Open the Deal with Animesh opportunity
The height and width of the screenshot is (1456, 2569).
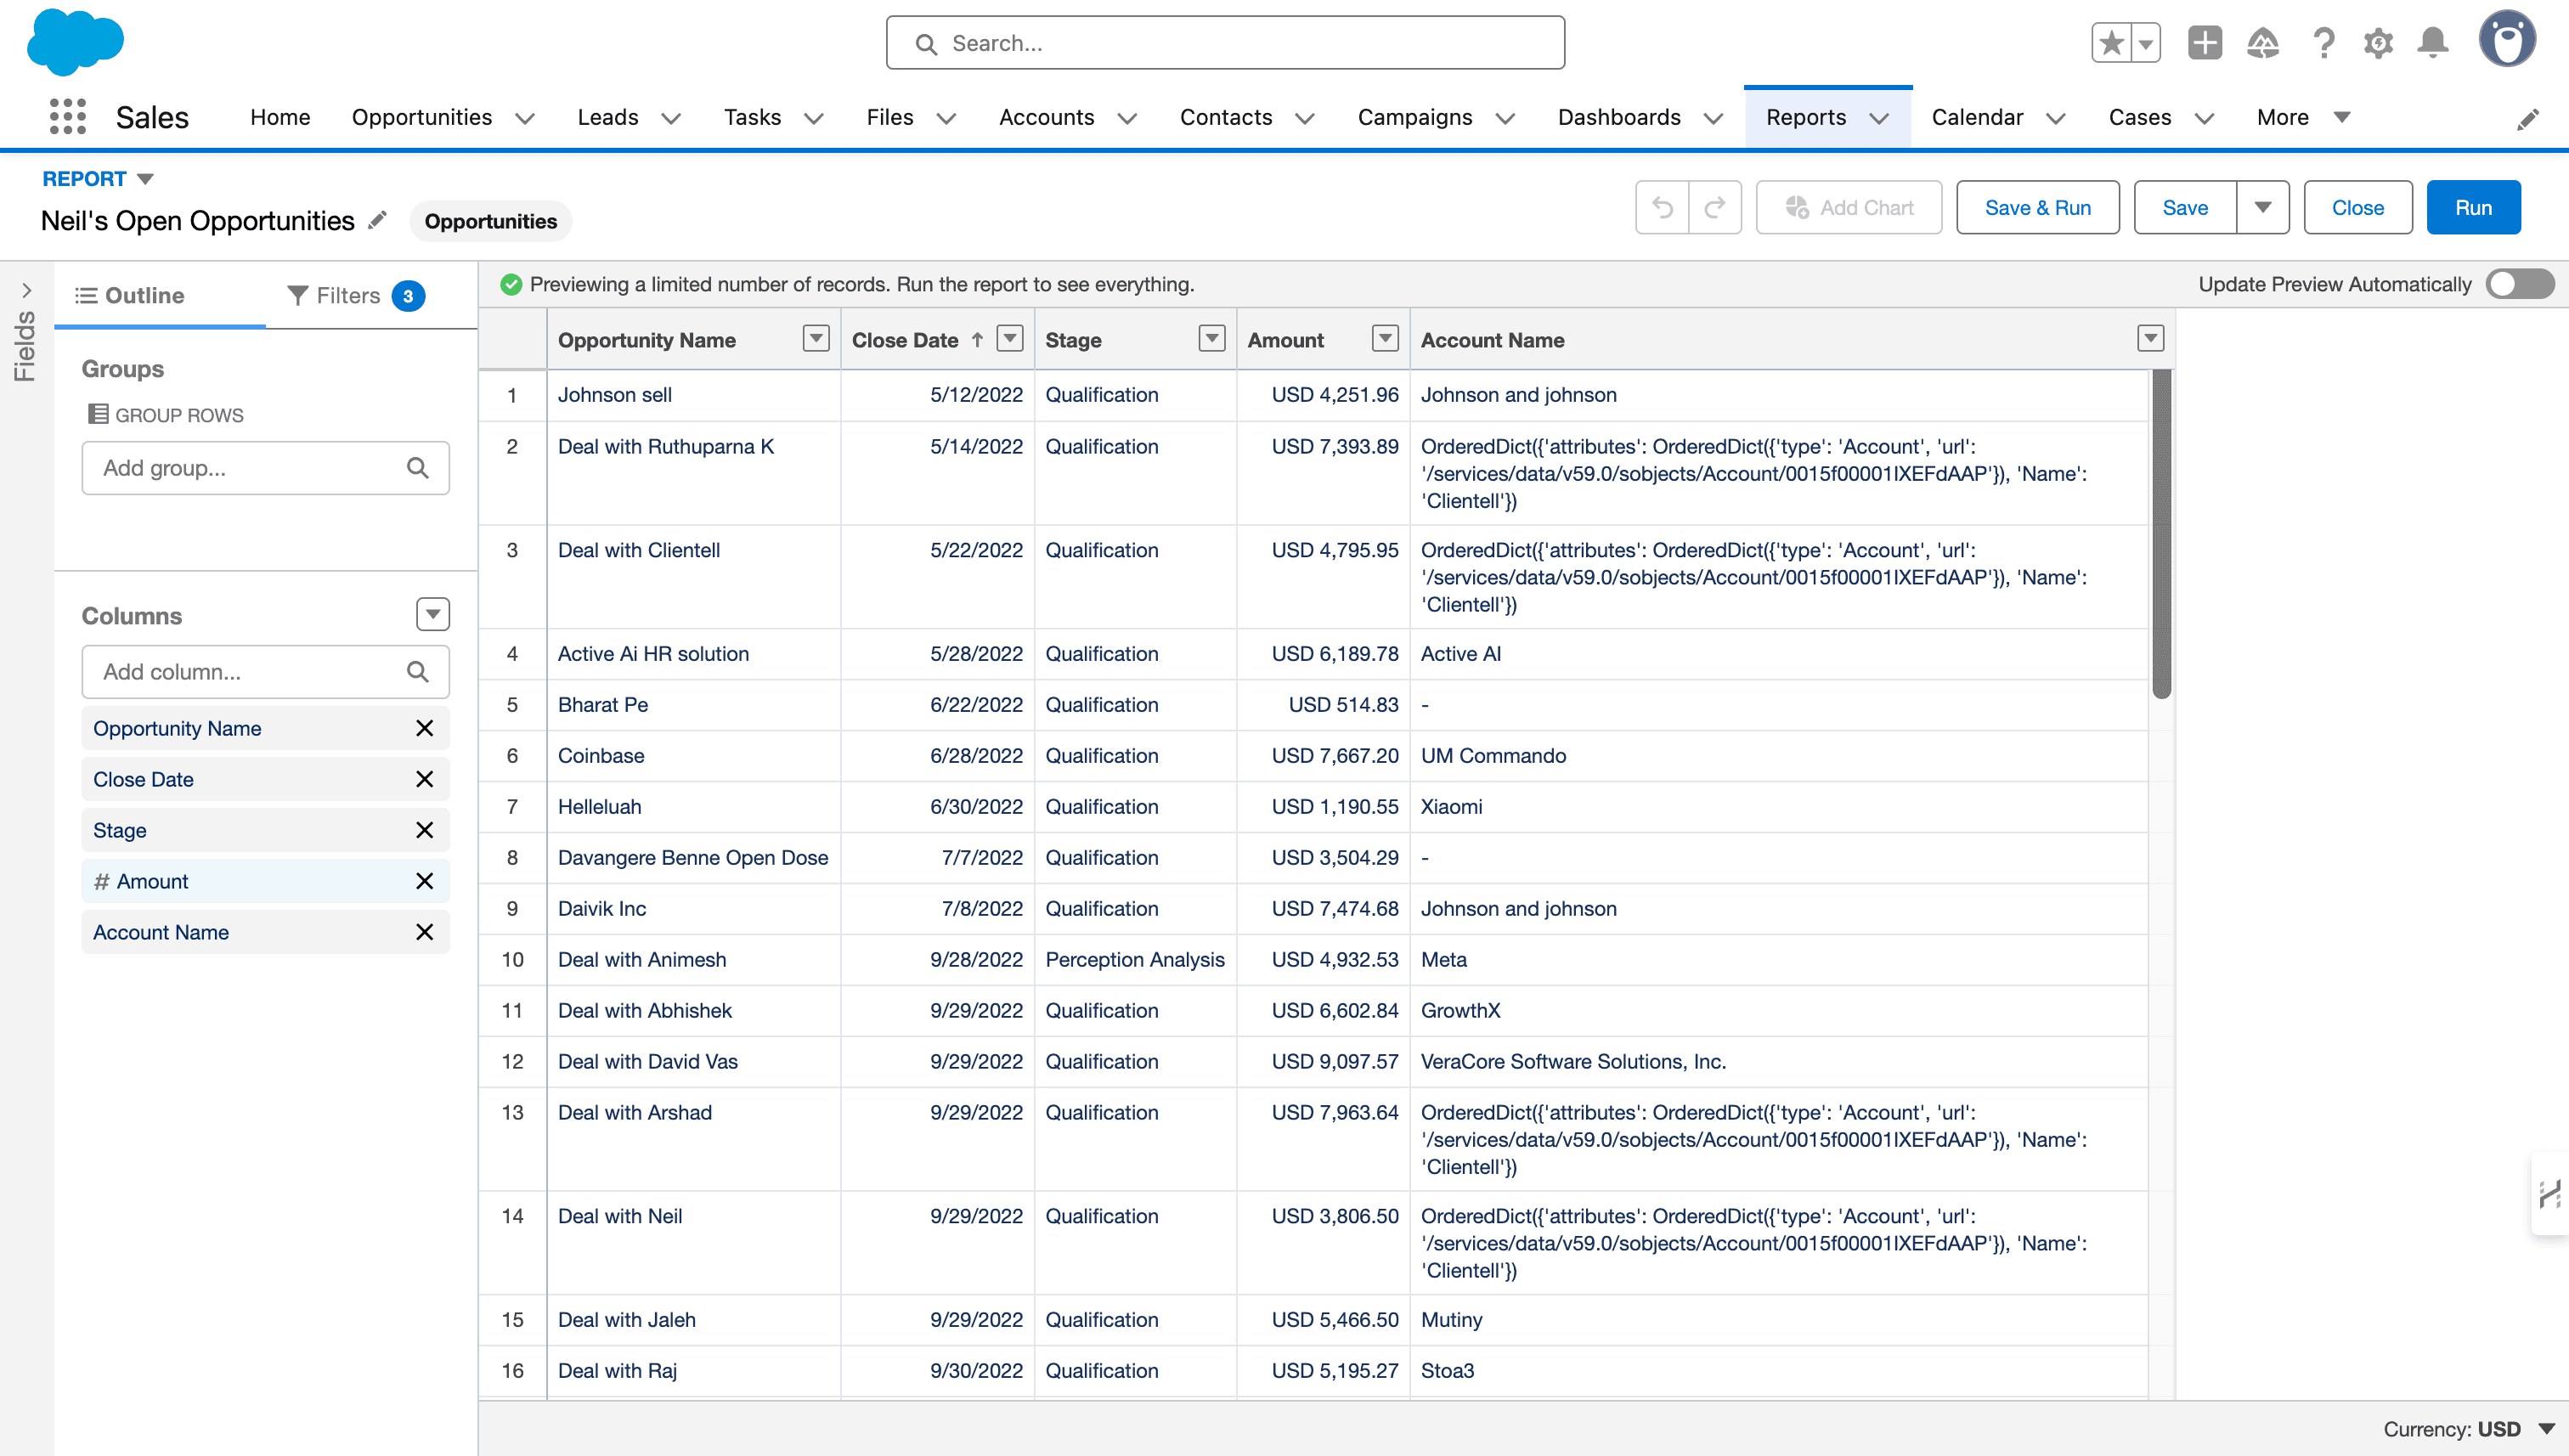[x=642, y=960]
